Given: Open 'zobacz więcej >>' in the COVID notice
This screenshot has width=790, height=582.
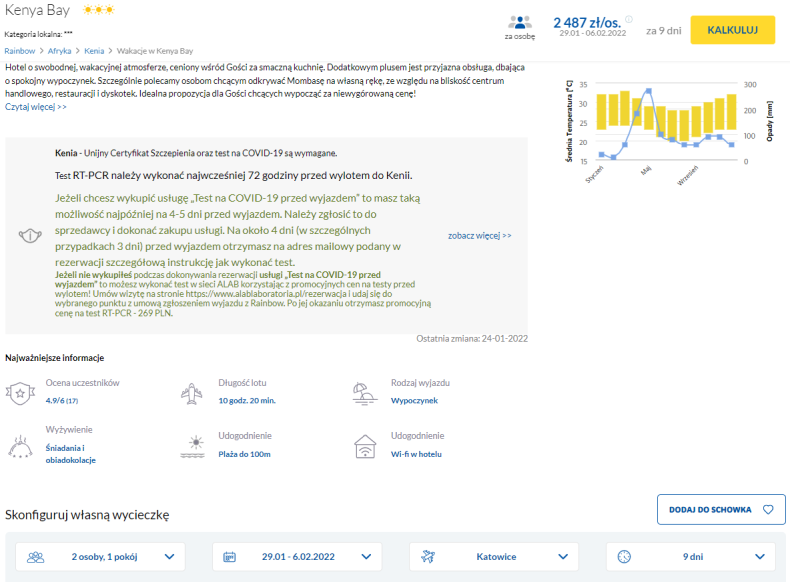Looking at the screenshot, I should point(480,236).
